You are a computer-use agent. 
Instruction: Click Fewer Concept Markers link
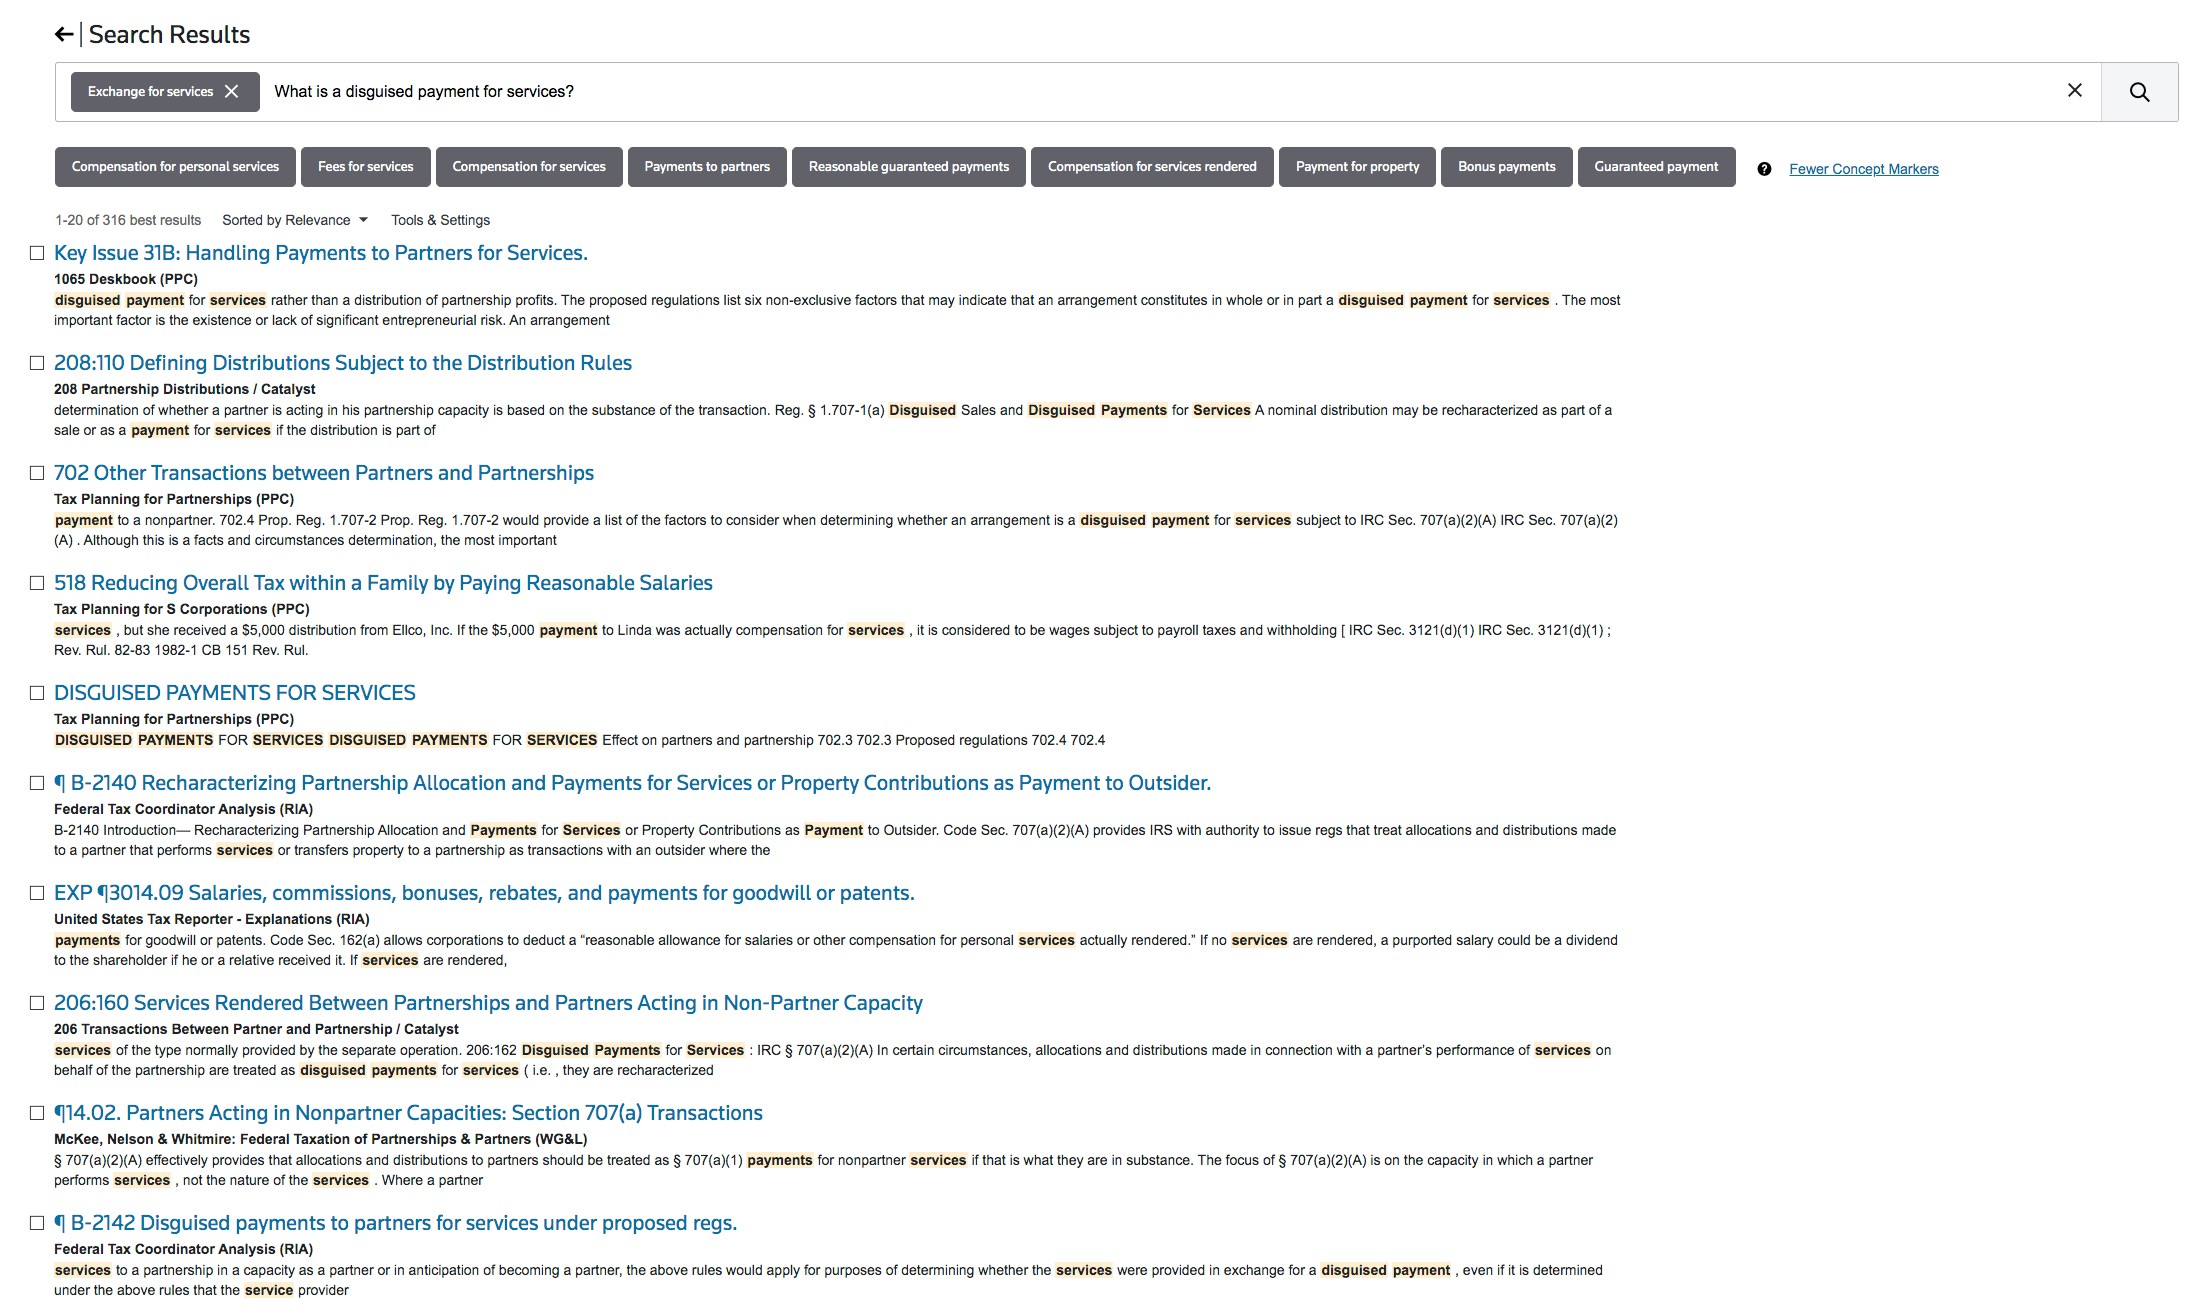tap(1863, 169)
